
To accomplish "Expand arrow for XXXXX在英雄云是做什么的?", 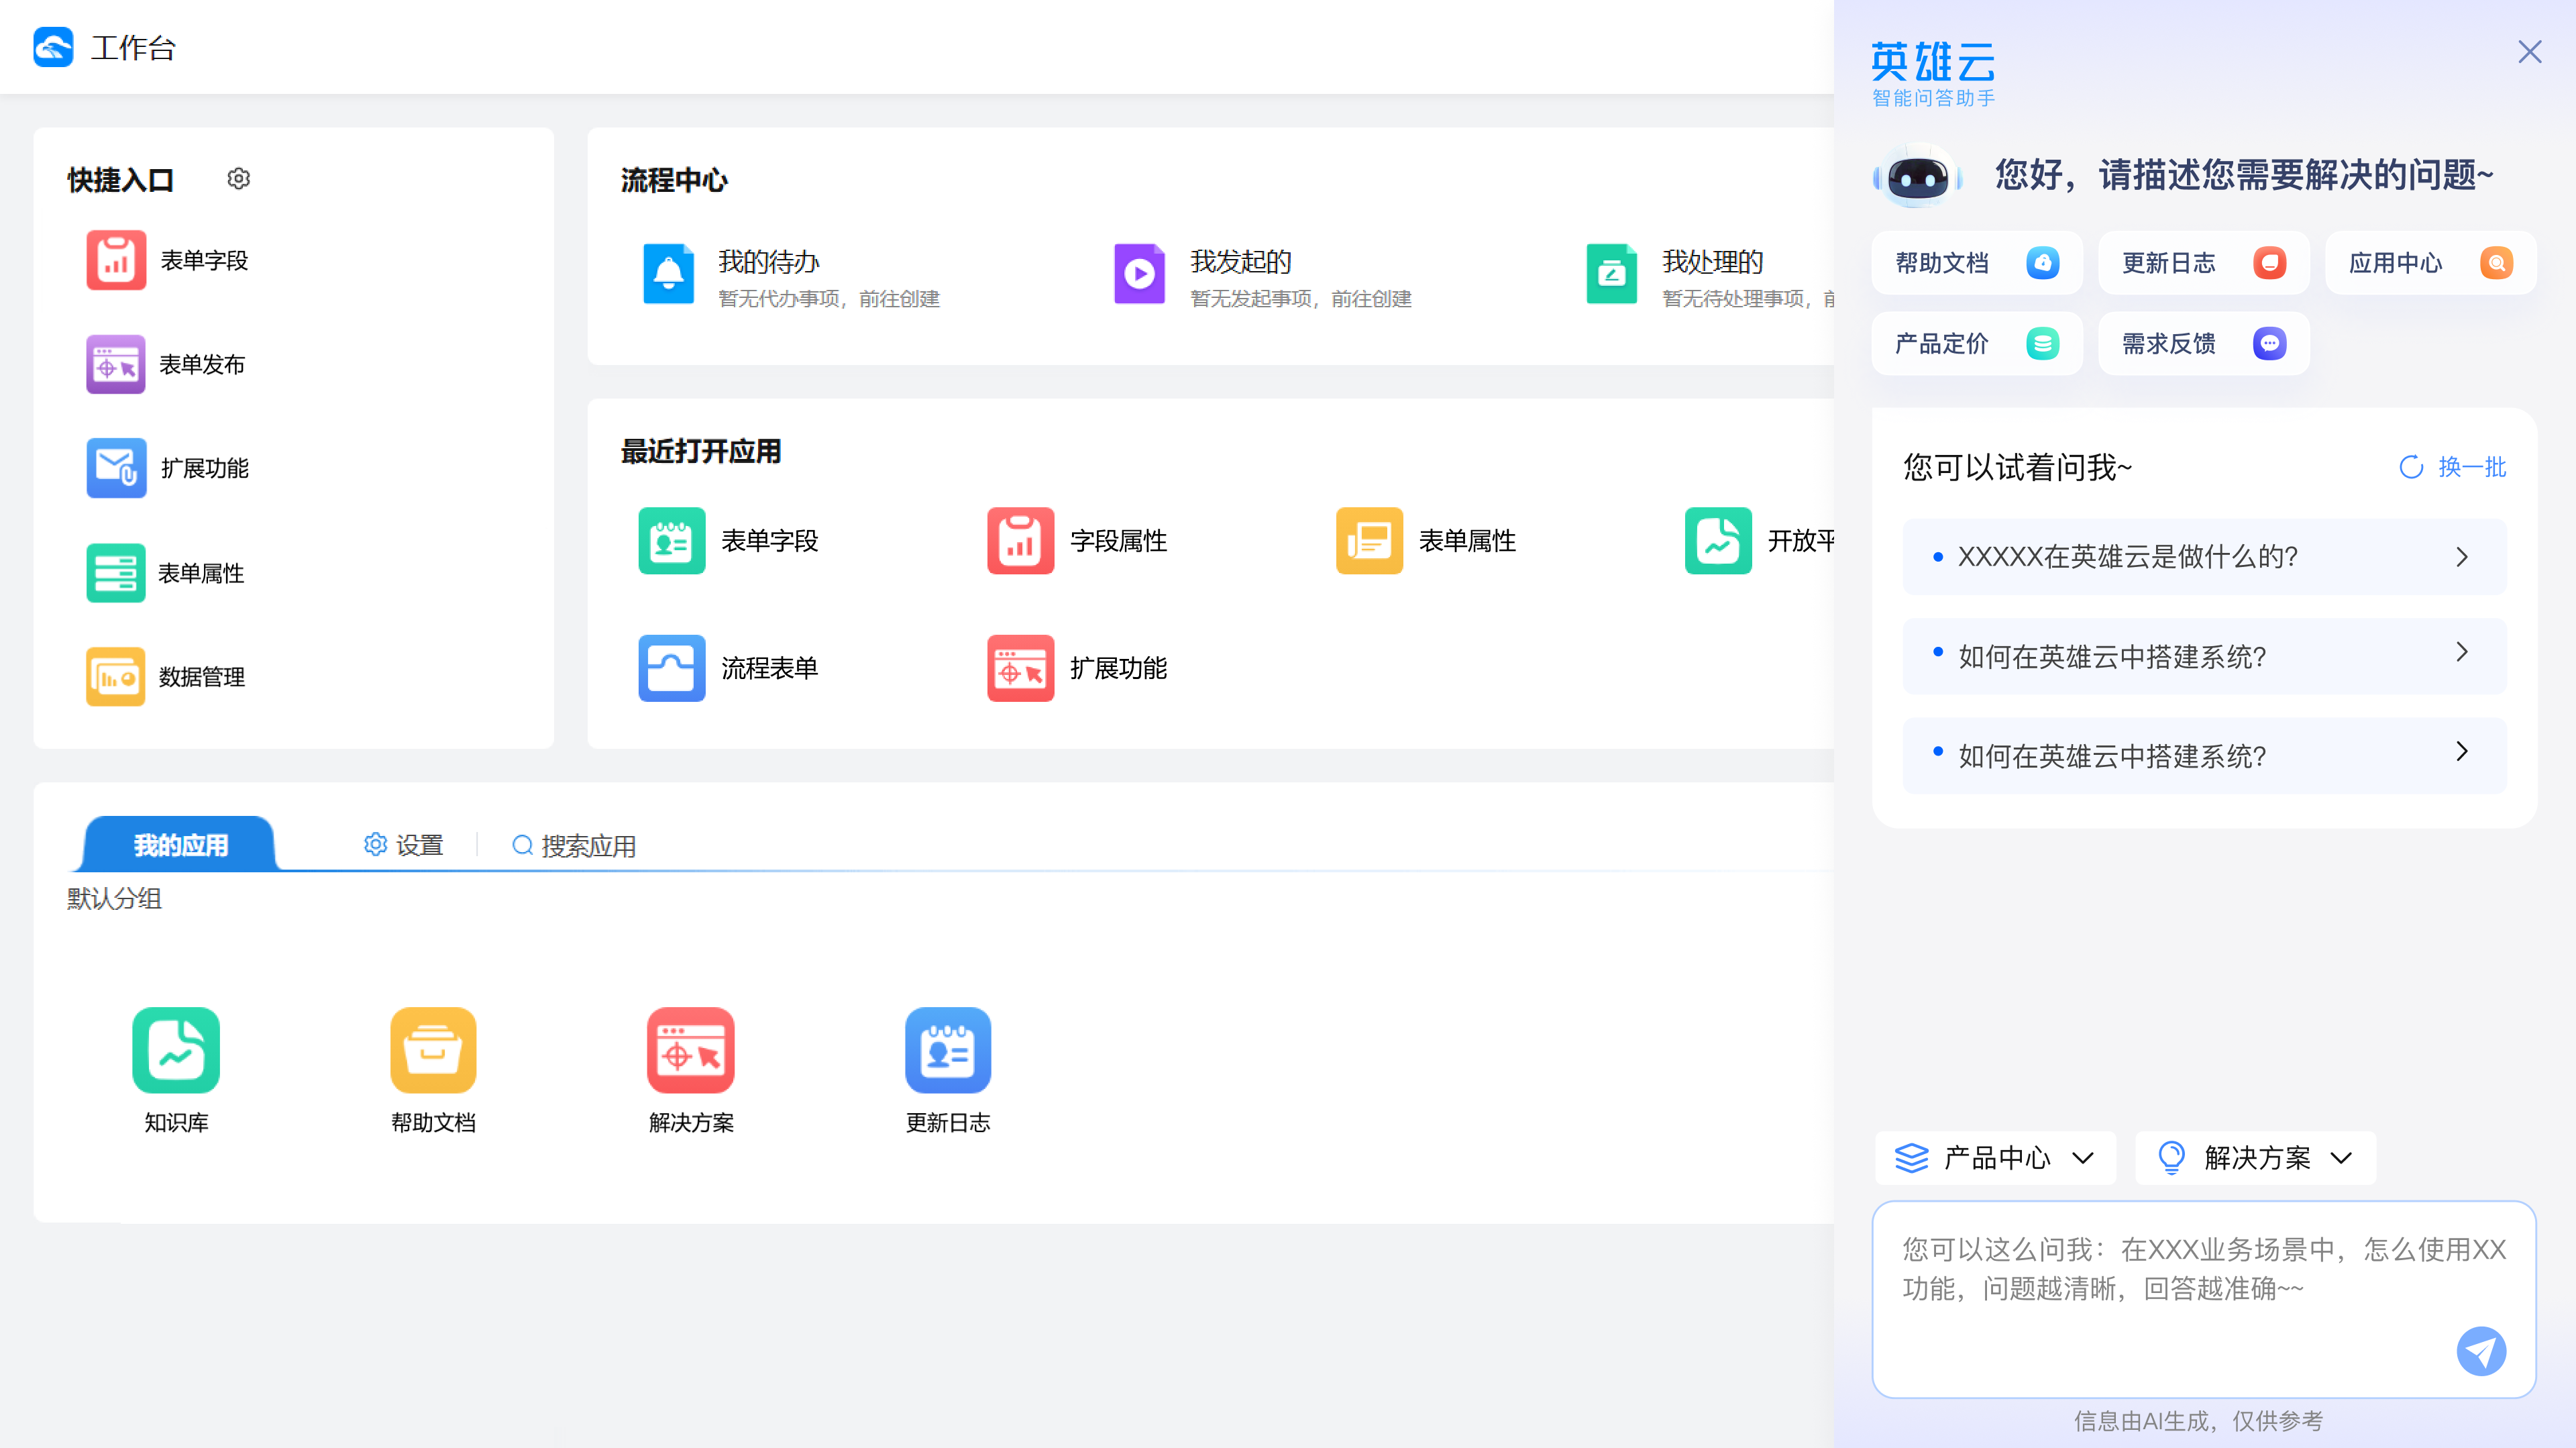I will click(x=2462, y=557).
